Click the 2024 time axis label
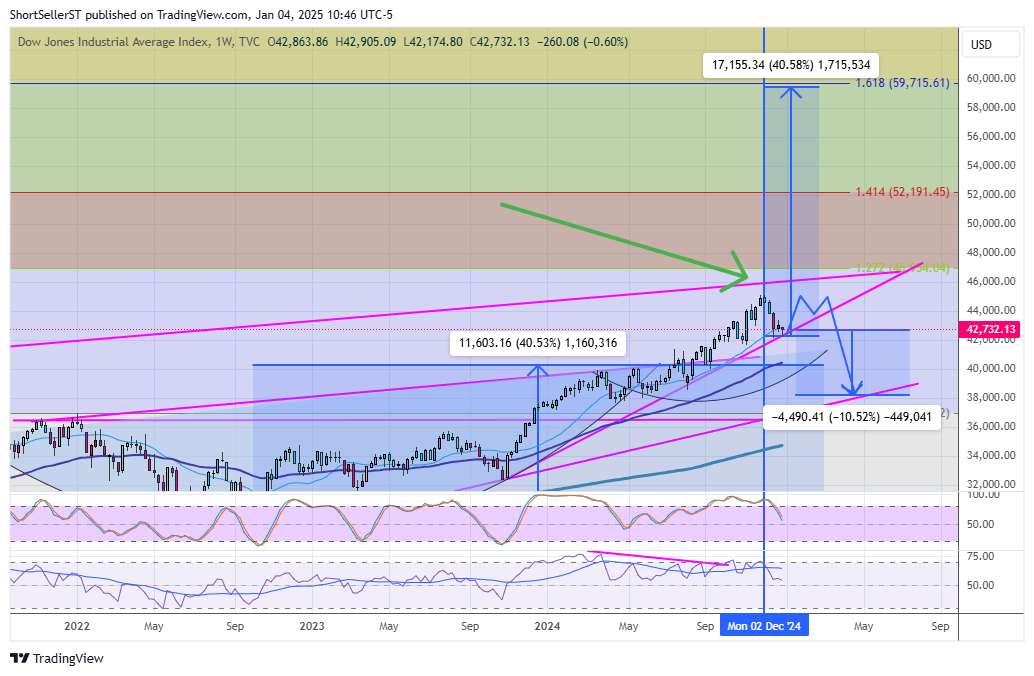 click(547, 626)
